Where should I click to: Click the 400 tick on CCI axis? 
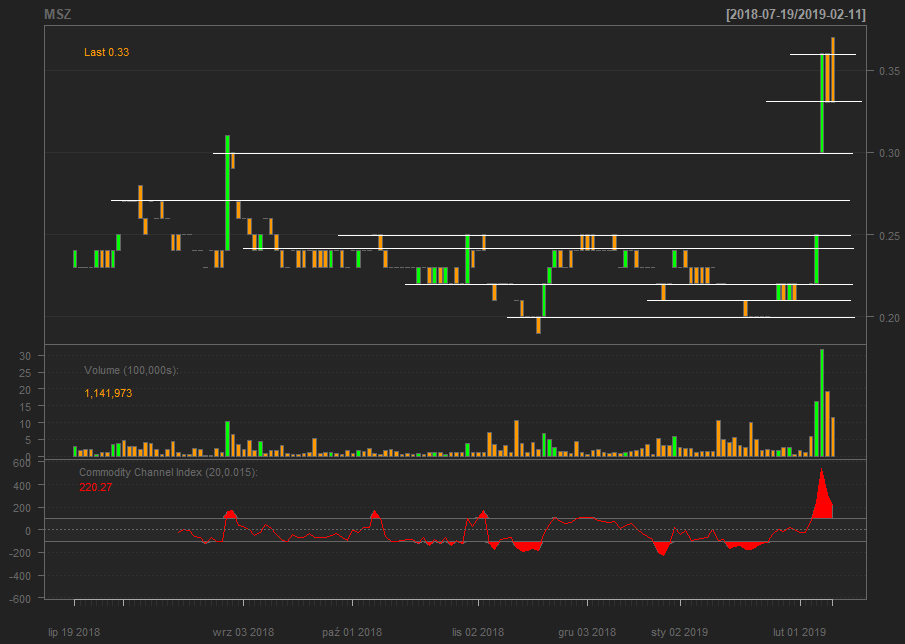(22, 486)
